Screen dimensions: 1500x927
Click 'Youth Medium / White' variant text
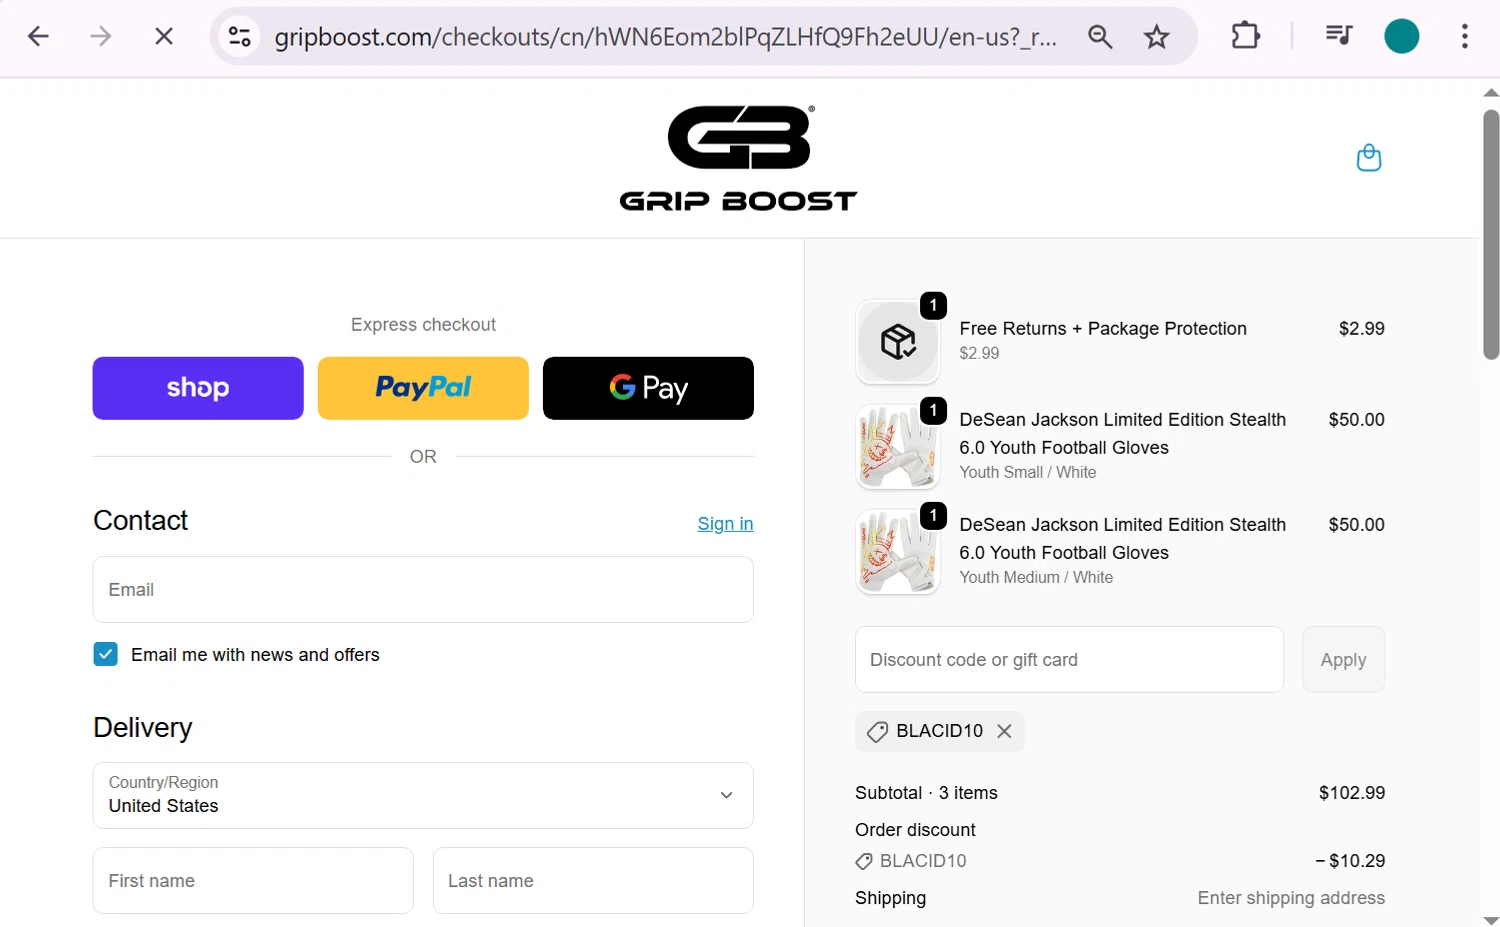1036,577
